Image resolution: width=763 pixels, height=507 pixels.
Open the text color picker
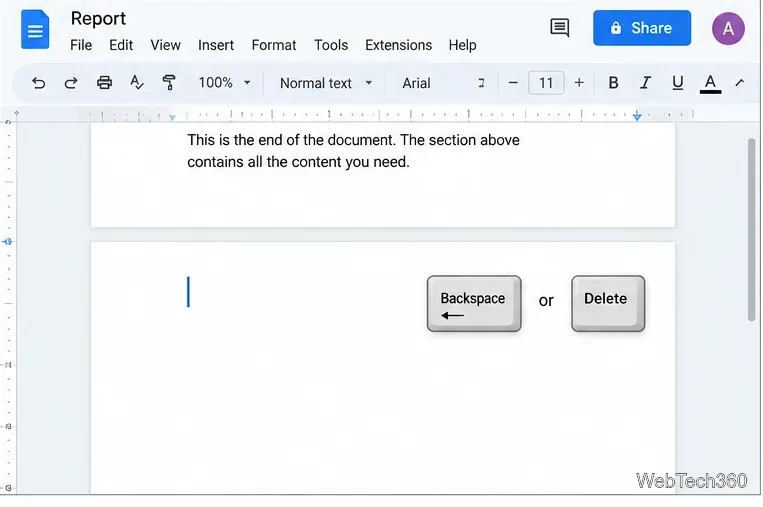click(x=710, y=83)
